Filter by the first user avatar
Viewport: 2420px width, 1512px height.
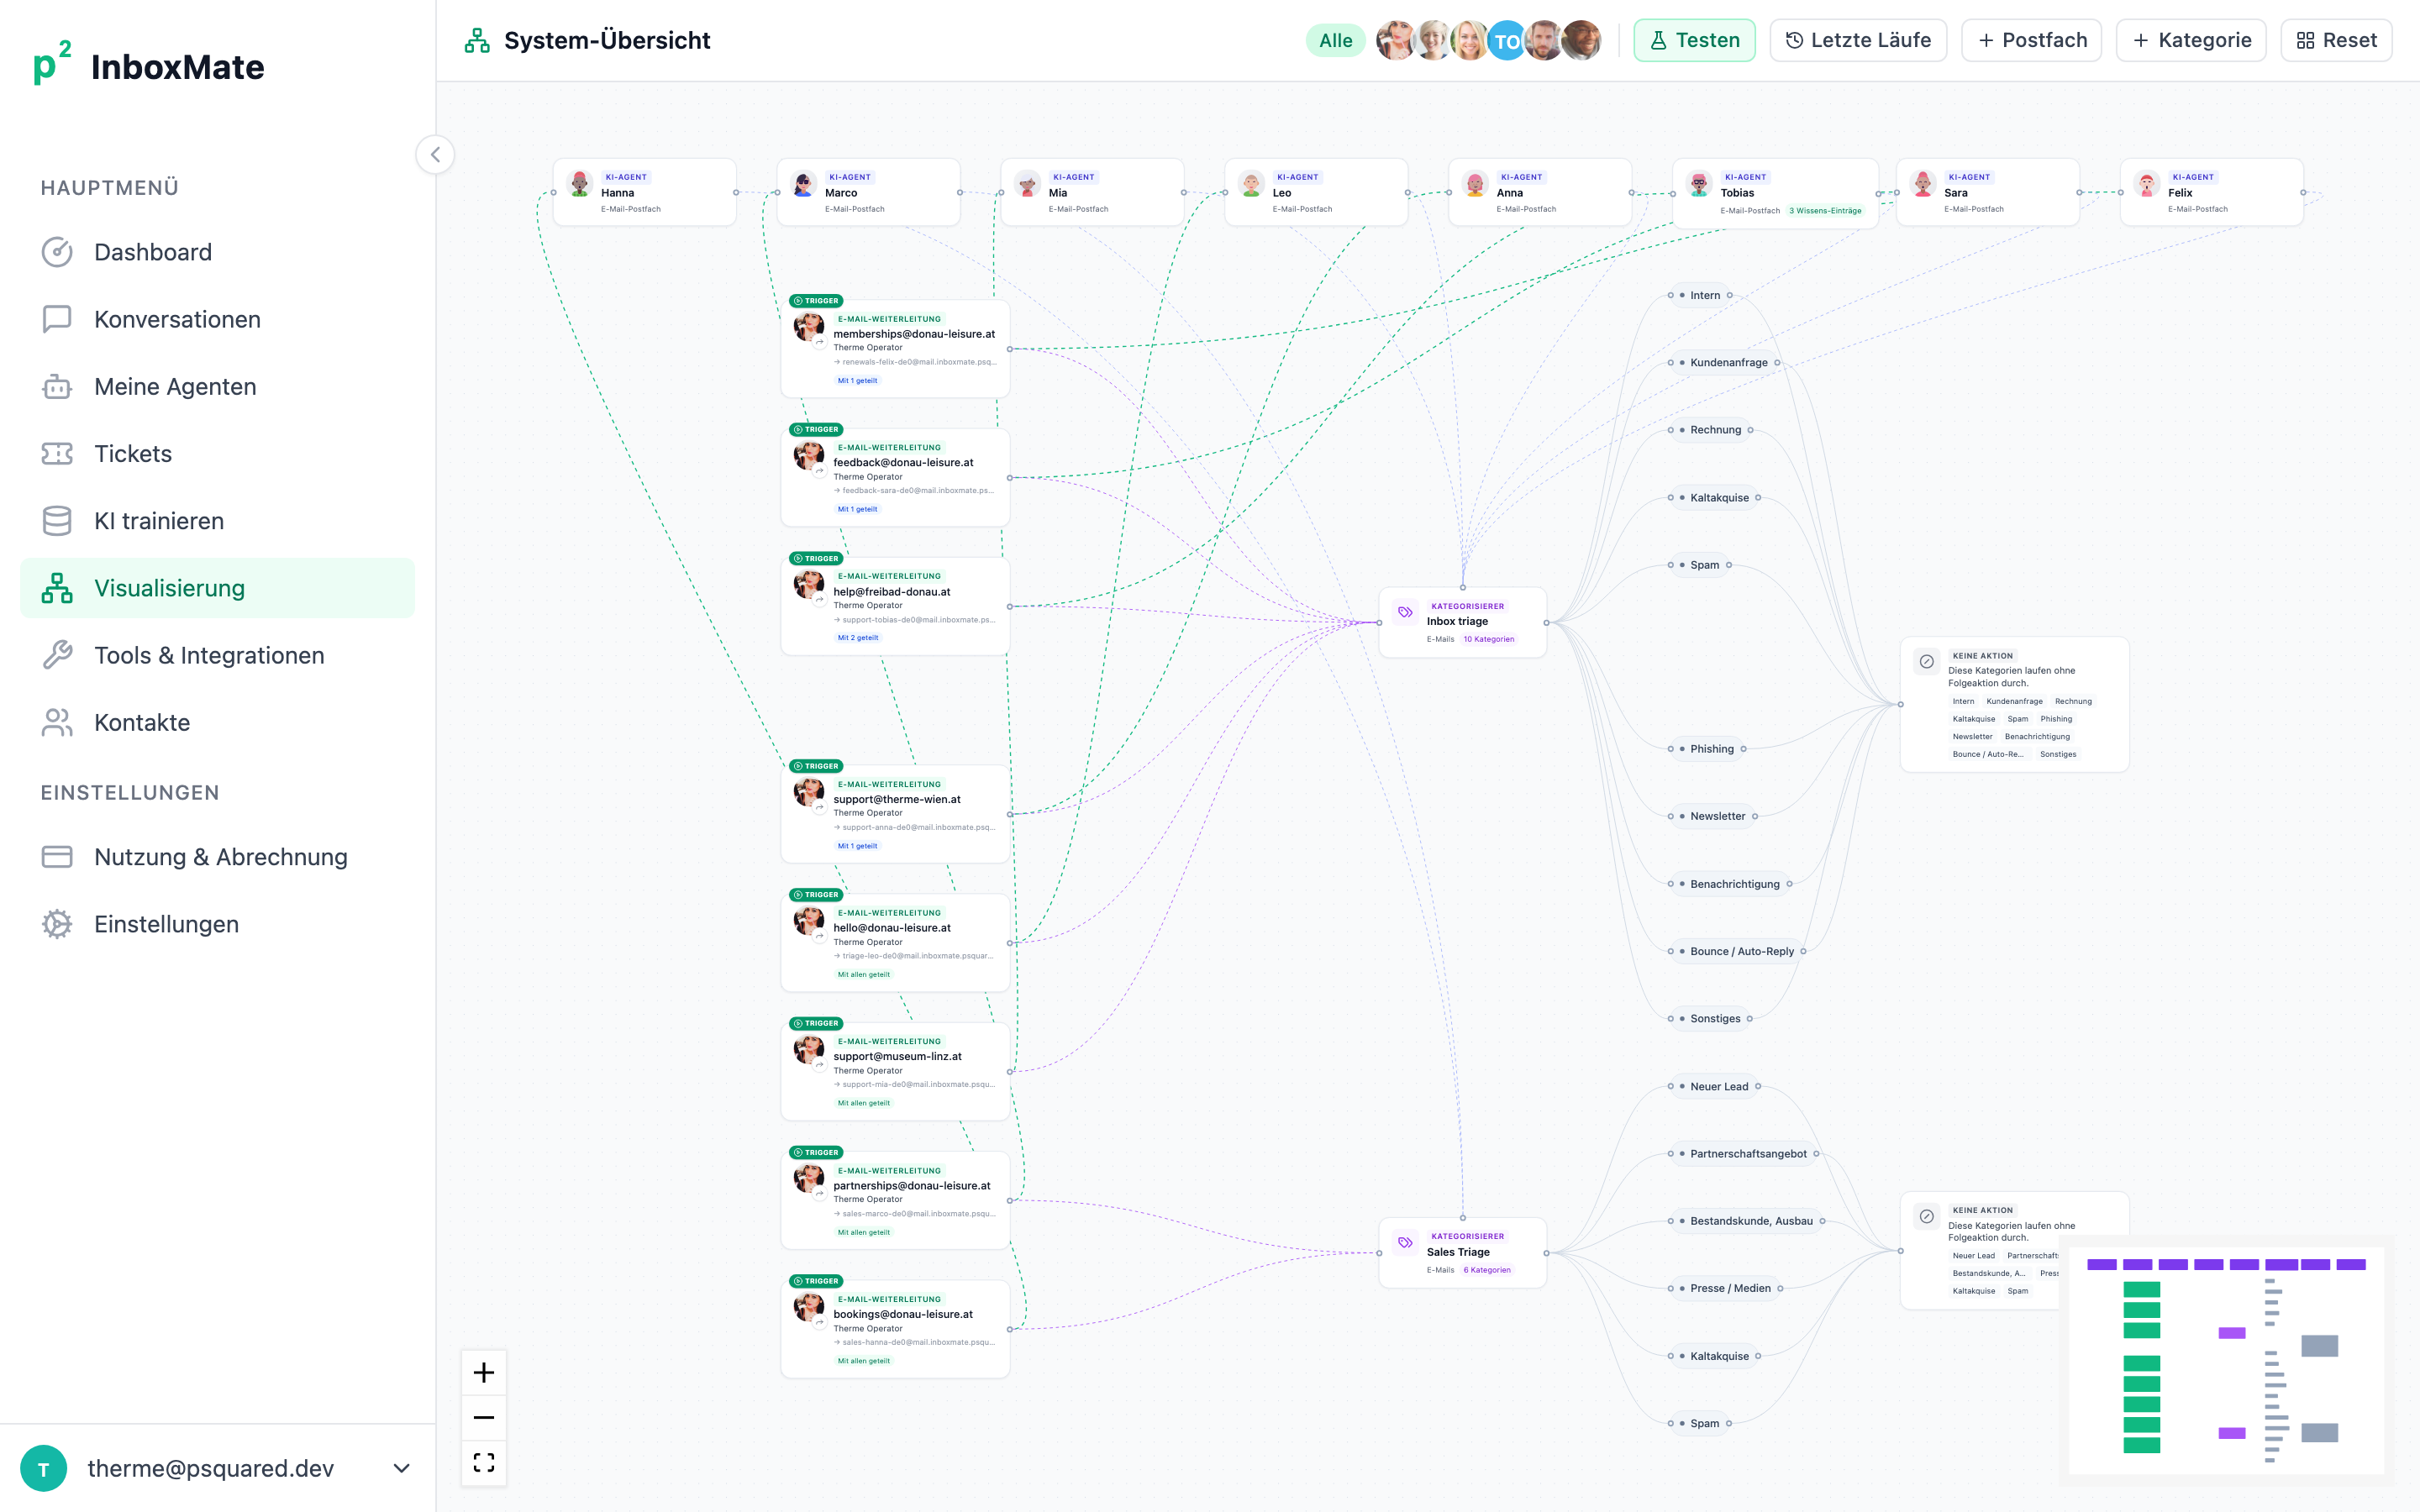[1395, 41]
